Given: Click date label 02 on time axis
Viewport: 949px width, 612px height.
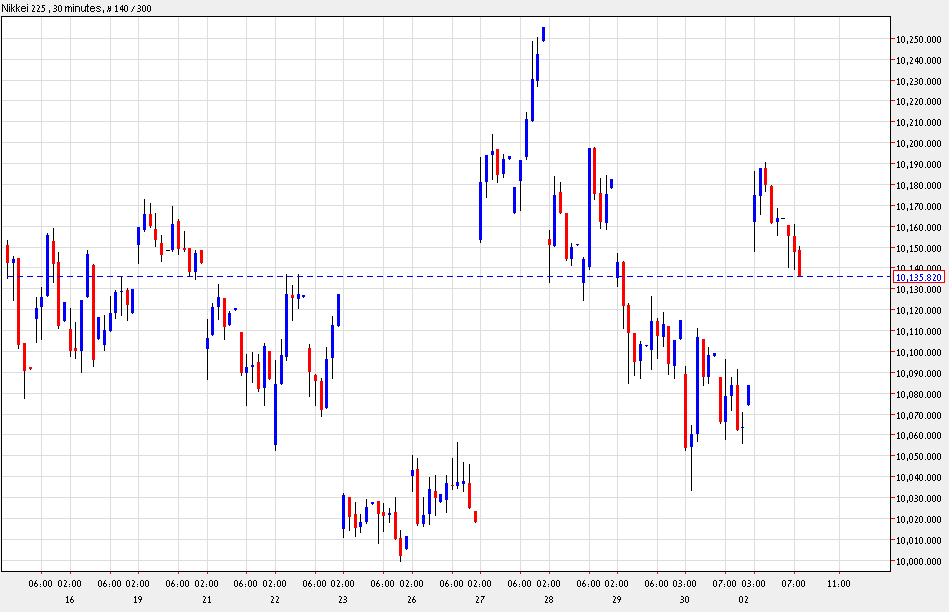Looking at the screenshot, I should [x=743, y=599].
